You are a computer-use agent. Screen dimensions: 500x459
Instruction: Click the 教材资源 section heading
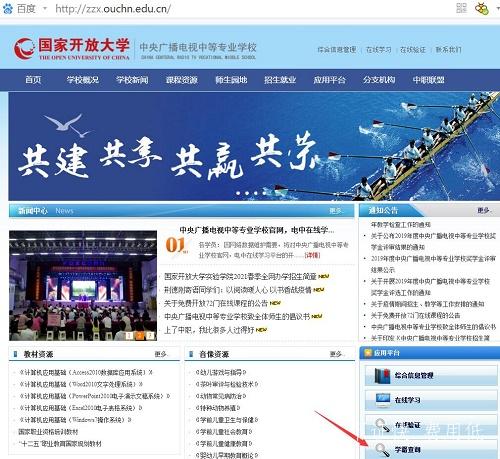pyautogui.click(x=38, y=354)
